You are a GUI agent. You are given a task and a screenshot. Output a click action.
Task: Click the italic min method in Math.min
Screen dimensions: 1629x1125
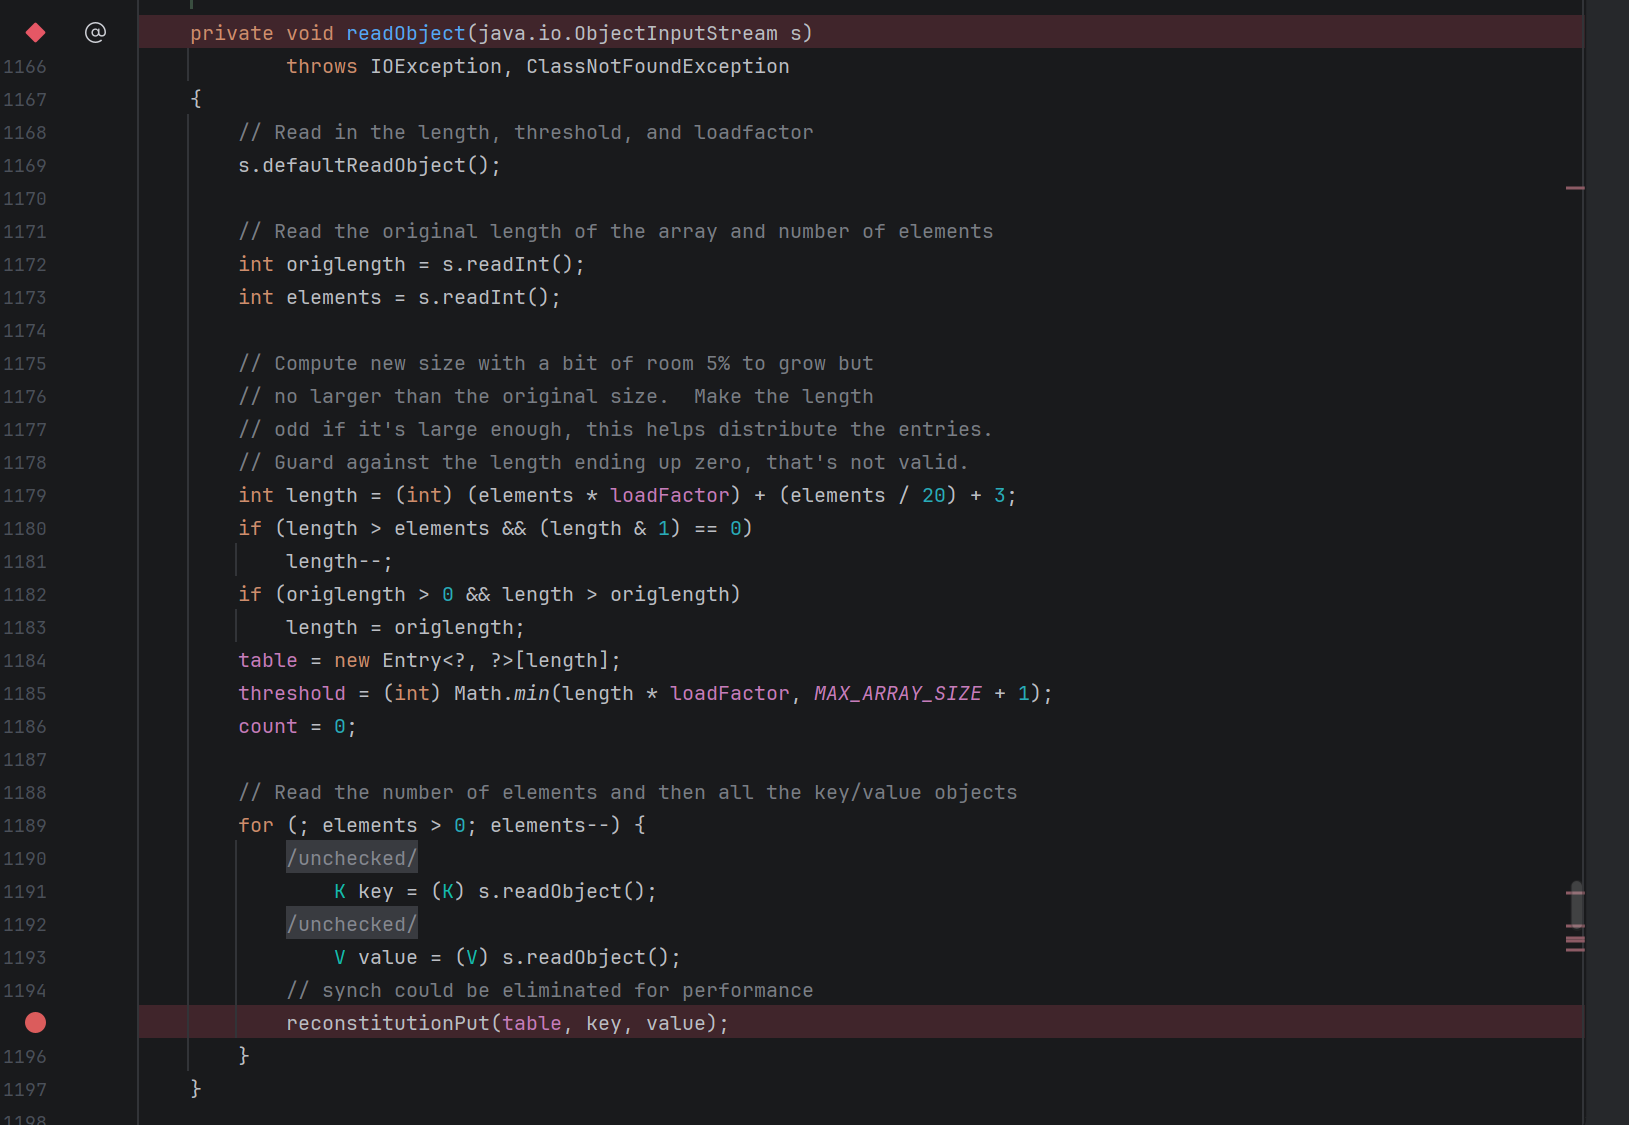(531, 694)
